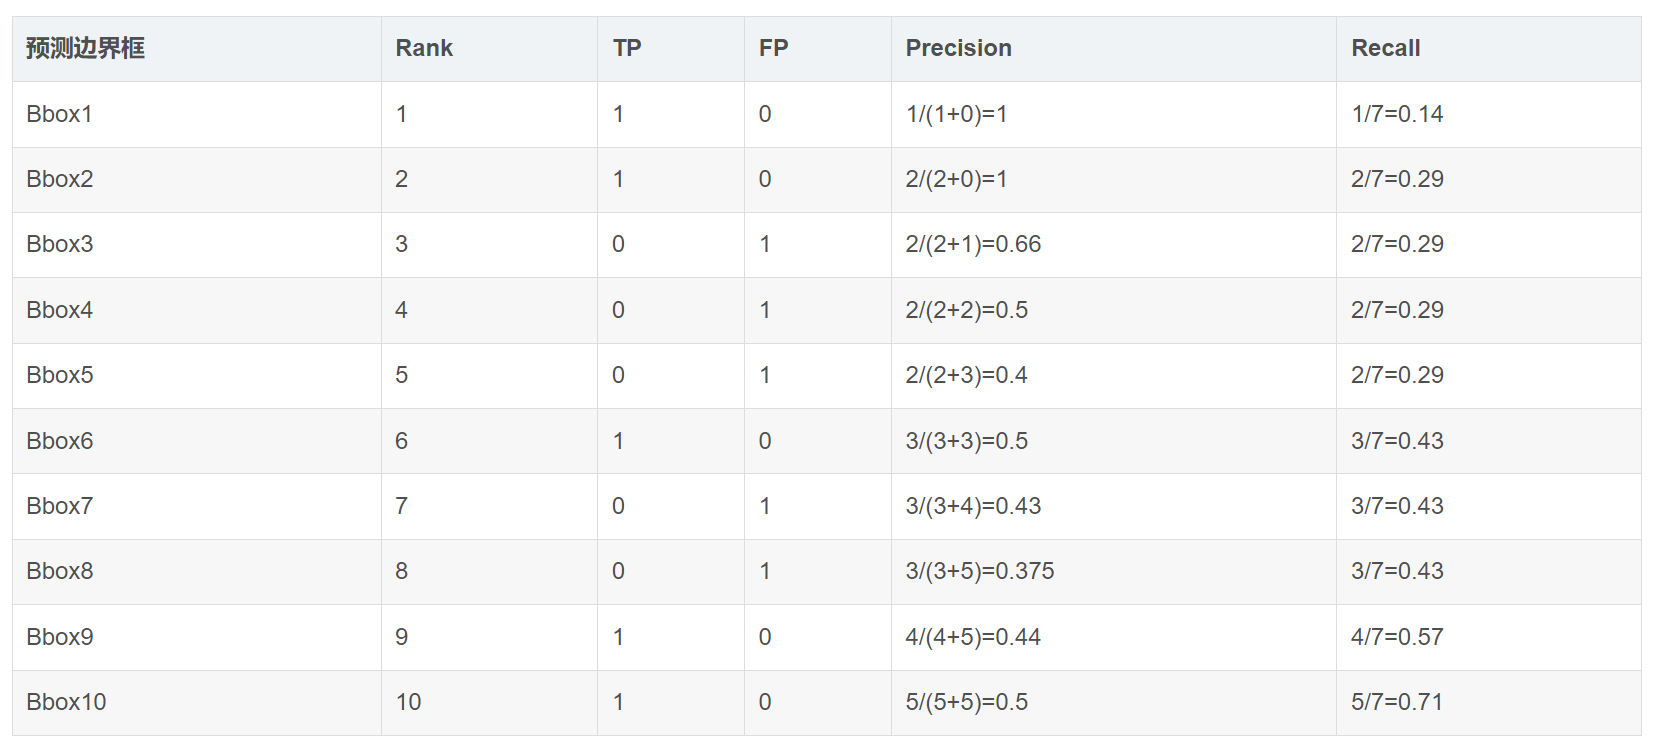
Task: Select the Bbox8 row label
Action: [x=59, y=571]
